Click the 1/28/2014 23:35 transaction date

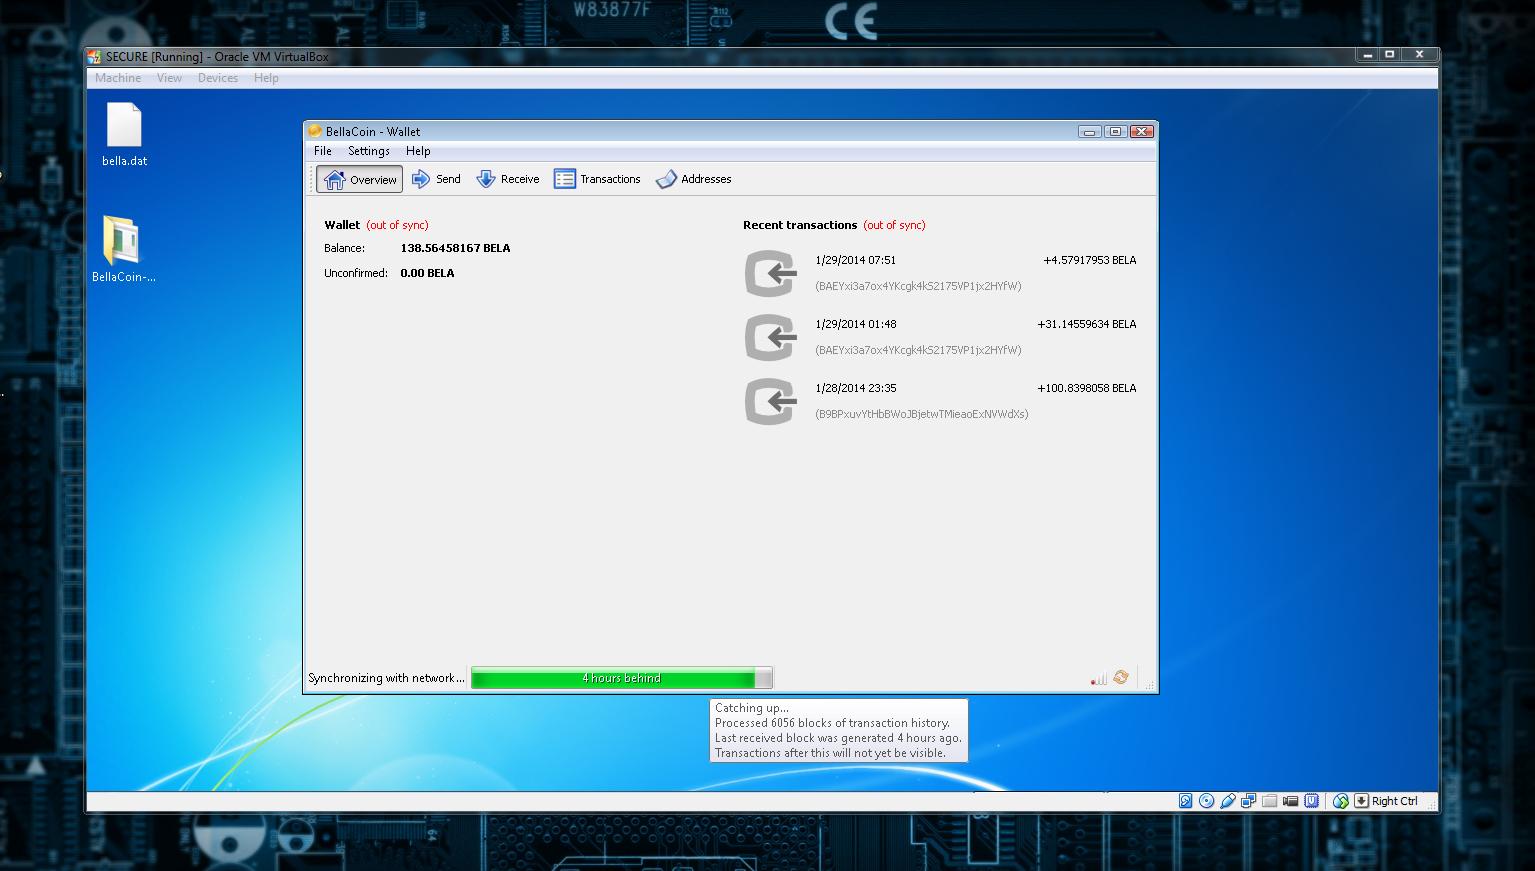(856, 388)
